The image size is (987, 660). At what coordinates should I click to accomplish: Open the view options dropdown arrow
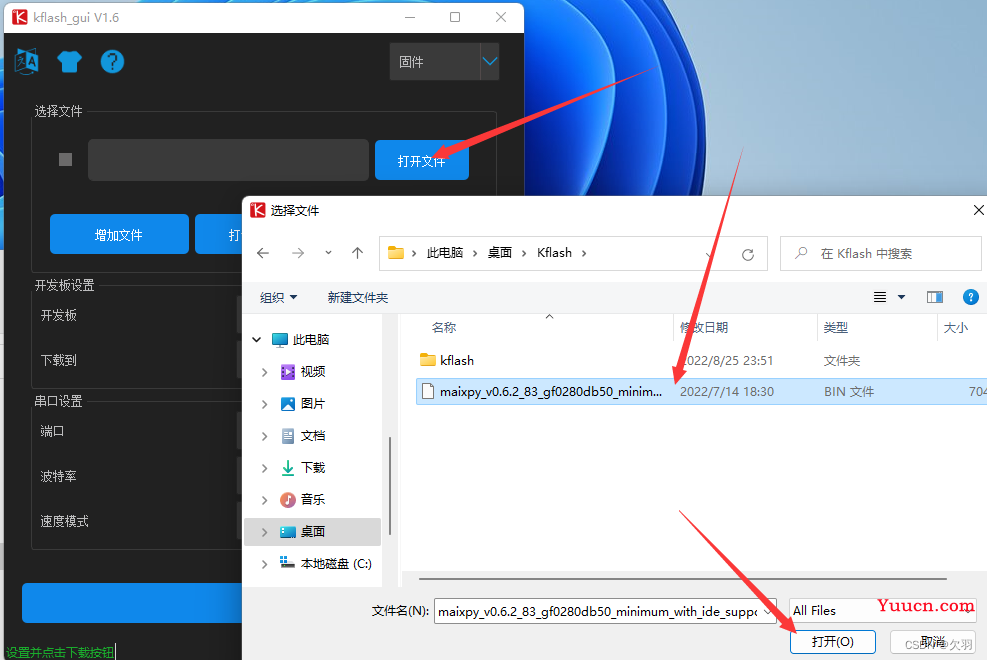[901, 297]
